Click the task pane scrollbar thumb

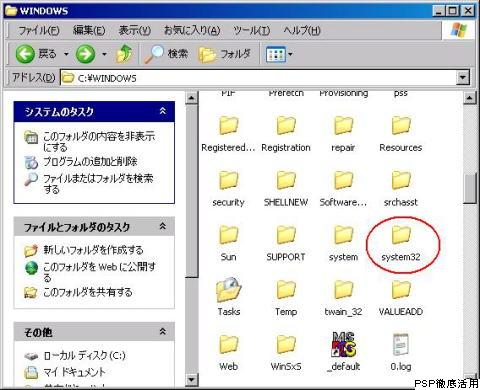pos(191,191)
